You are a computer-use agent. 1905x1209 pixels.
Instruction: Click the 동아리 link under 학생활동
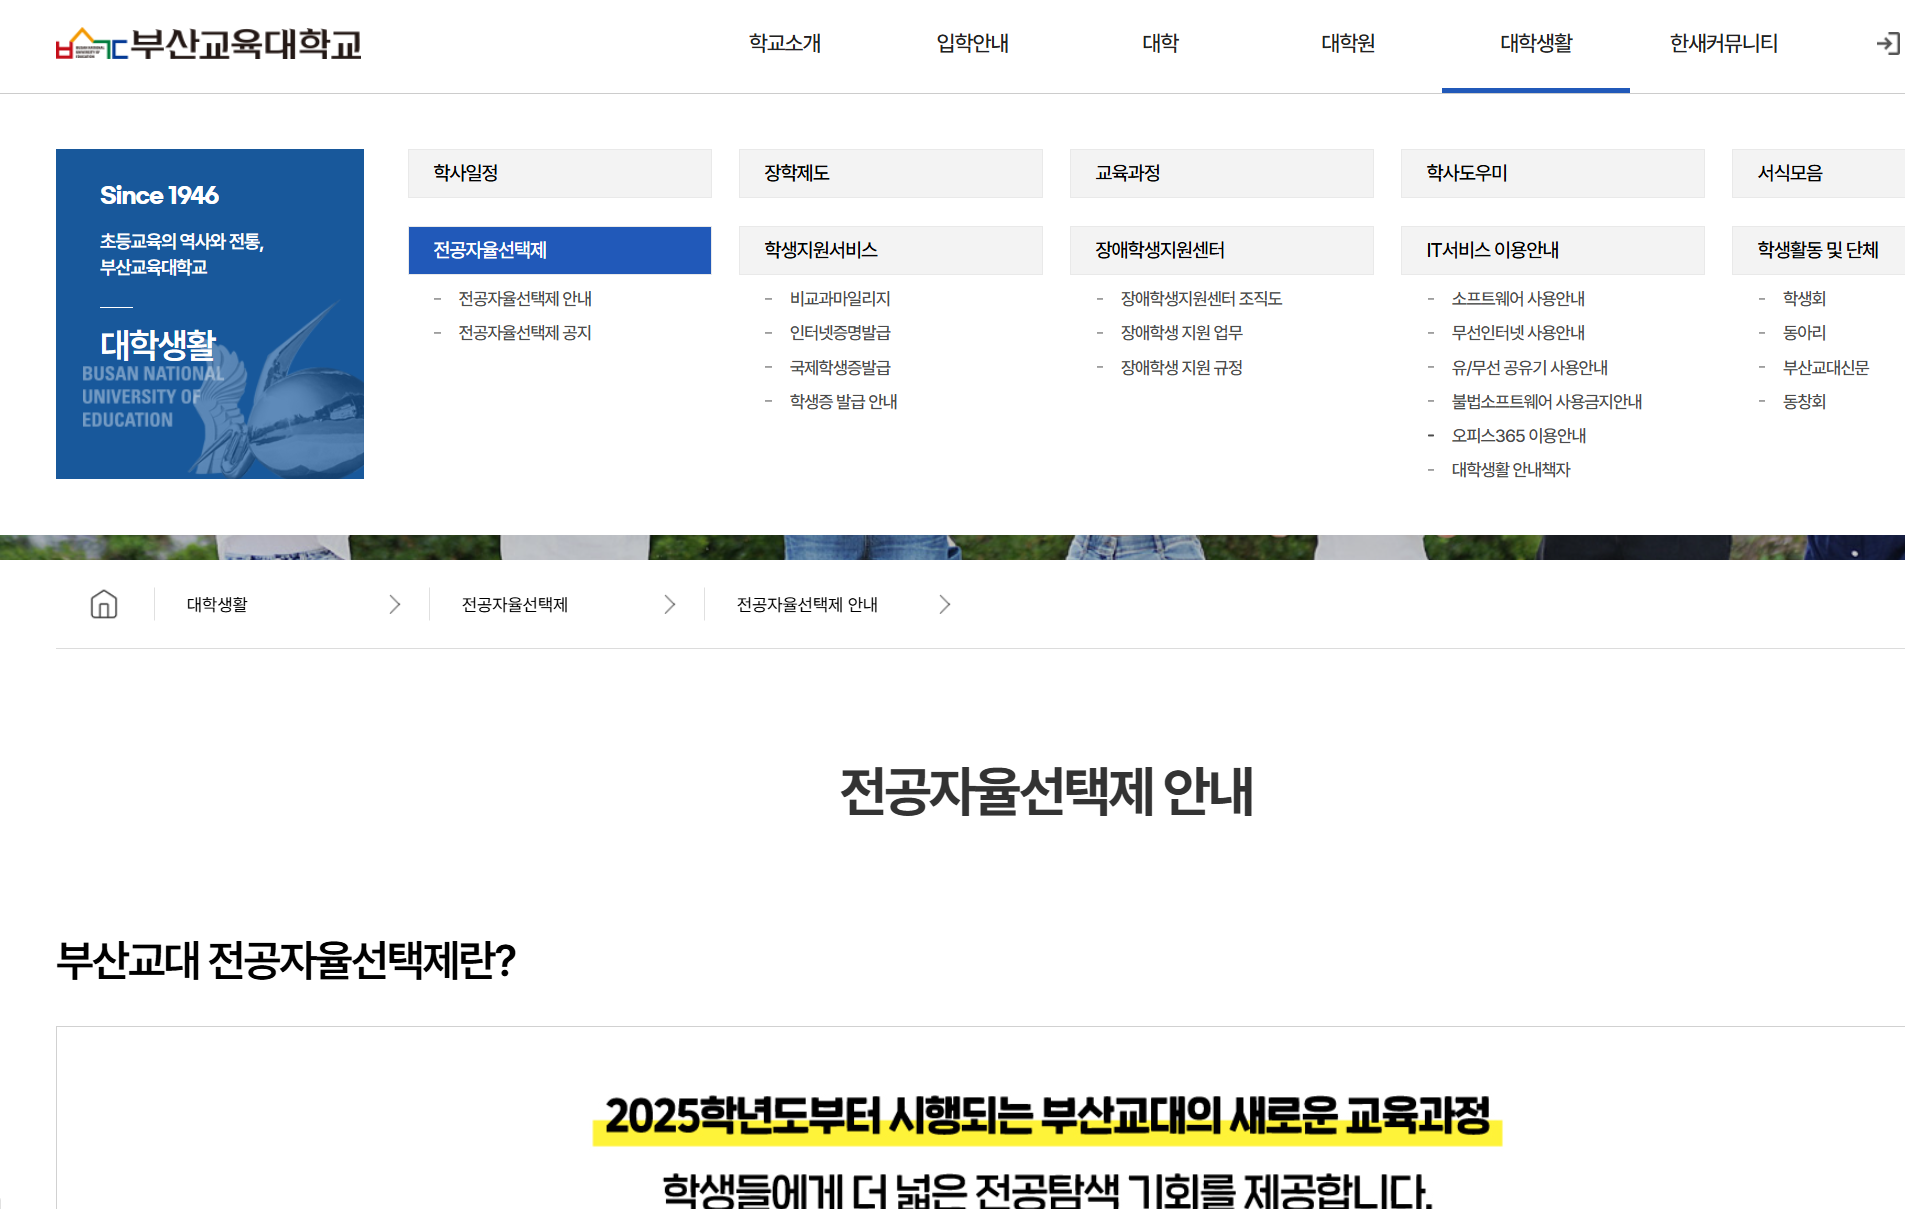(1803, 332)
